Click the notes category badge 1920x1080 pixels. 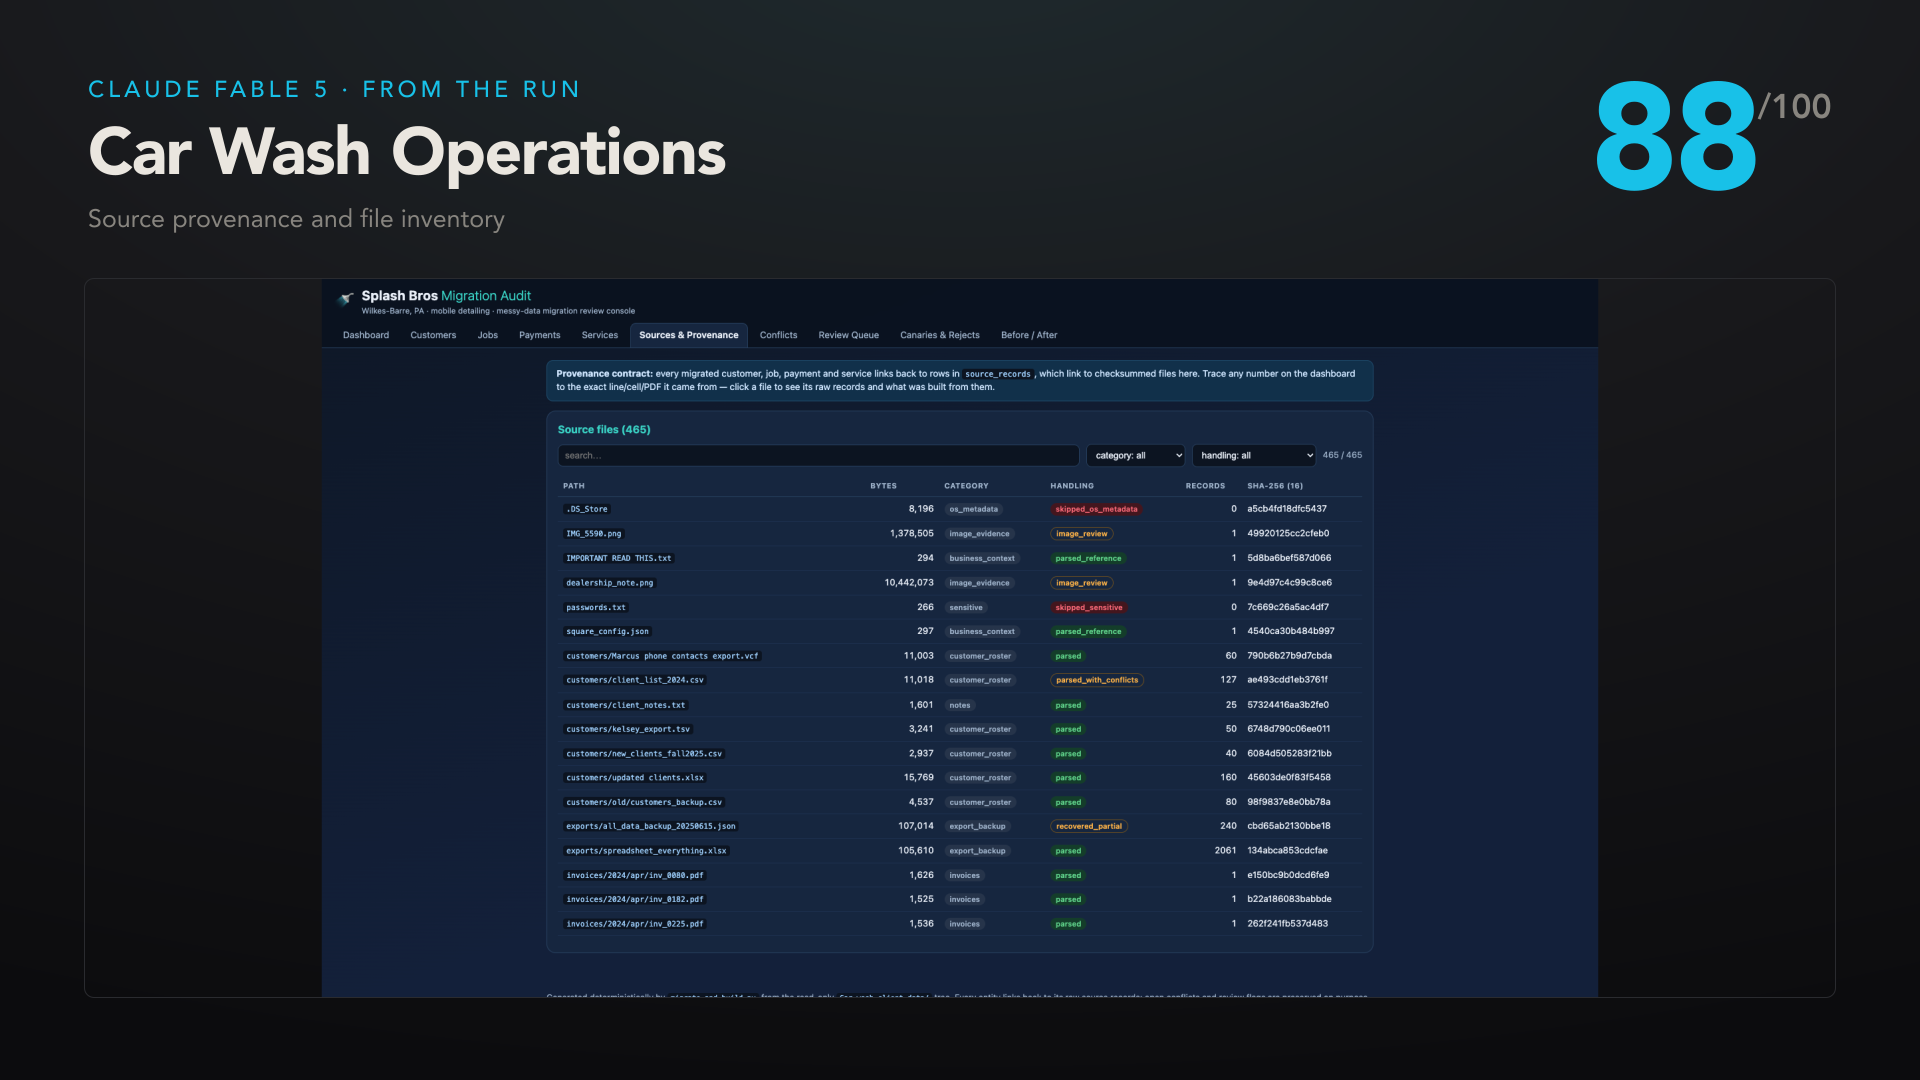click(960, 705)
